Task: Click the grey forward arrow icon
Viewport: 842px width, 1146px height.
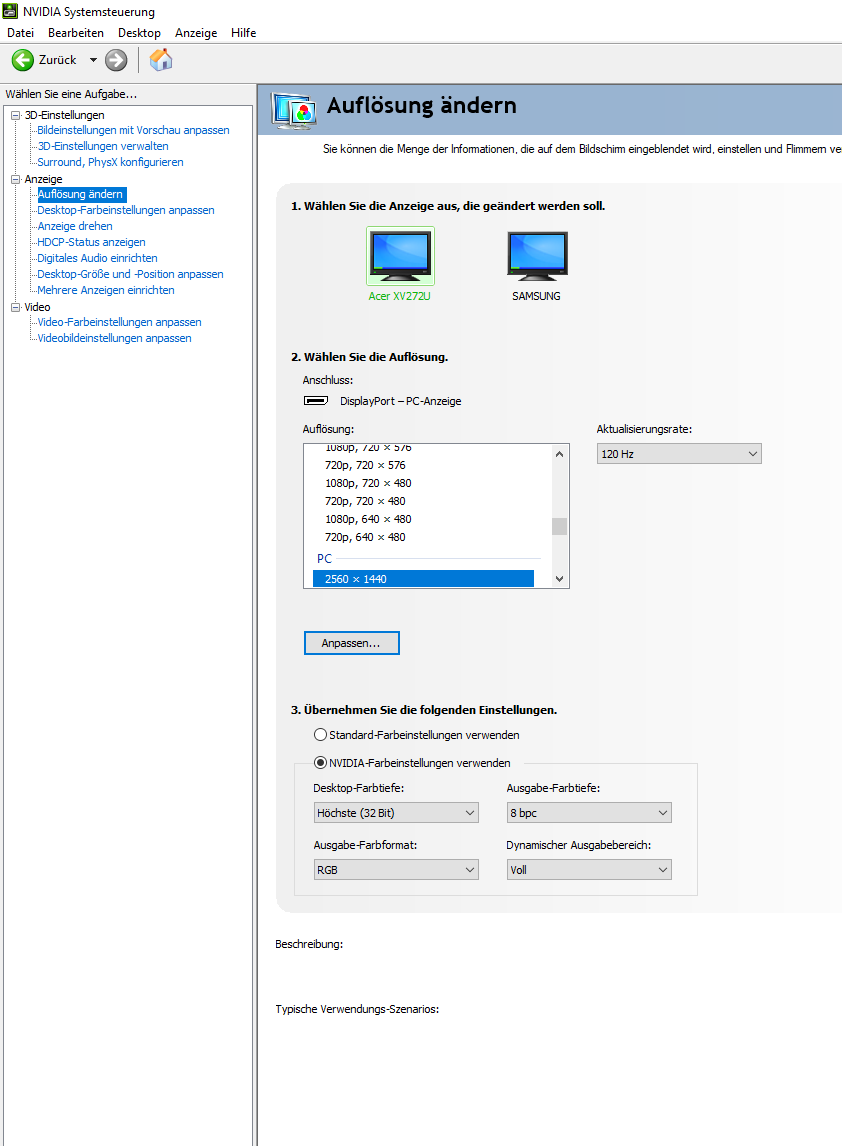Action: [116, 60]
